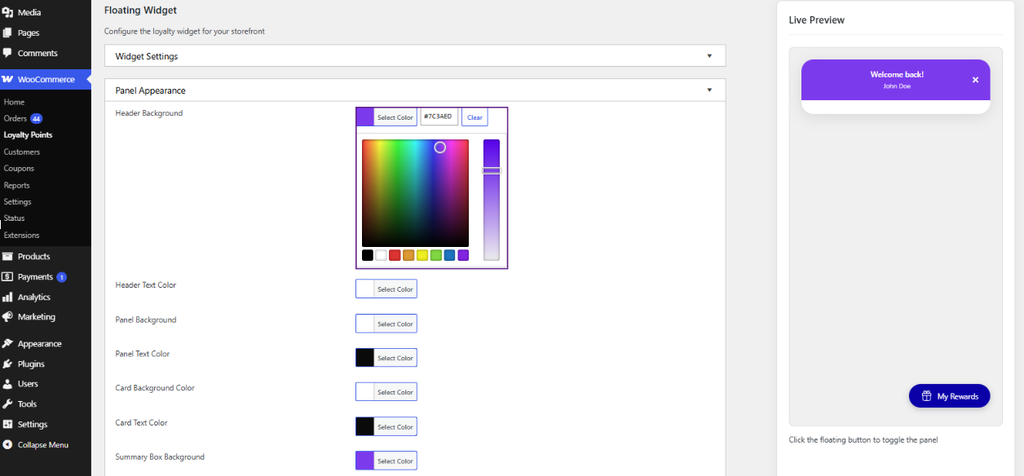Go to Coupons submenu item
The width and height of the screenshot is (1024, 476).
click(19, 168)
